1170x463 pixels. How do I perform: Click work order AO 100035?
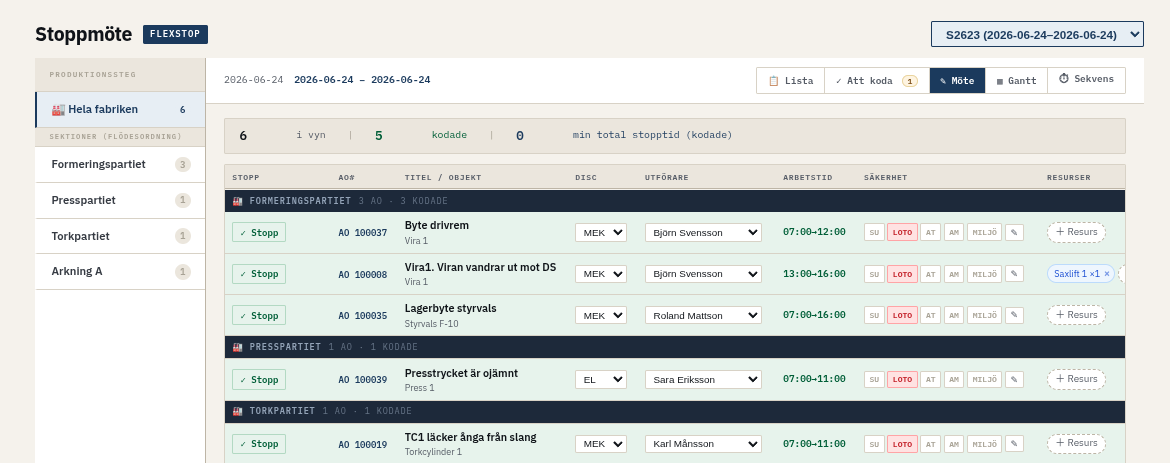point(363,316)
